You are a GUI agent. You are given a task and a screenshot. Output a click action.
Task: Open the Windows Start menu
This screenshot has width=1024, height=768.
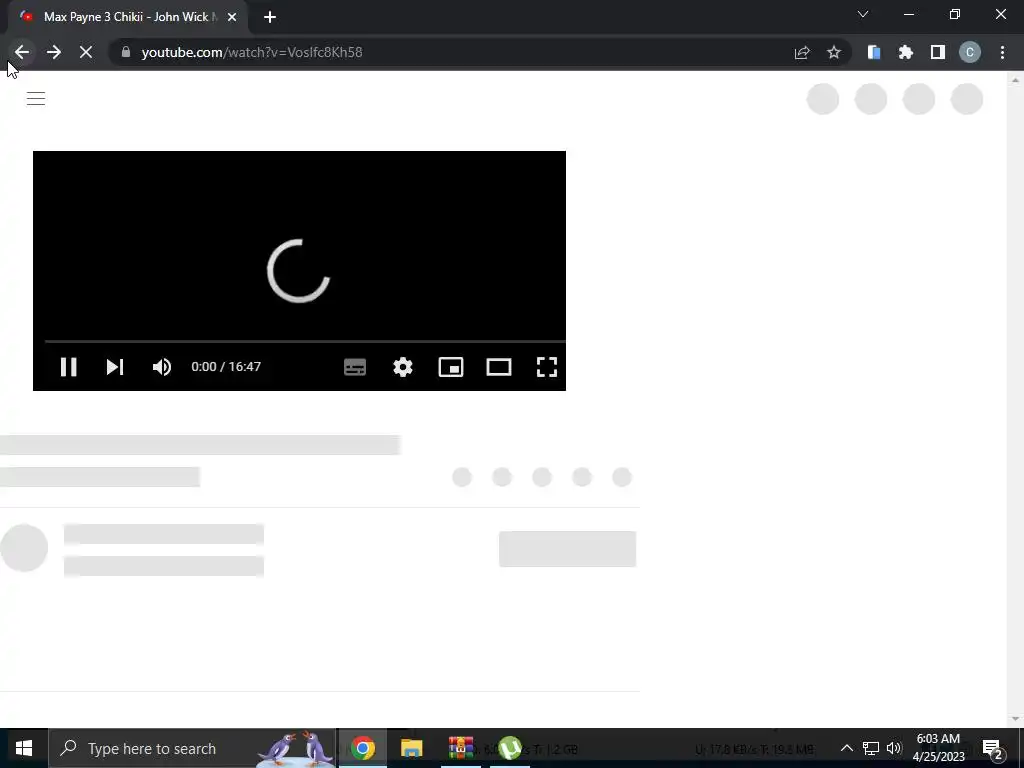coord(24,748)
